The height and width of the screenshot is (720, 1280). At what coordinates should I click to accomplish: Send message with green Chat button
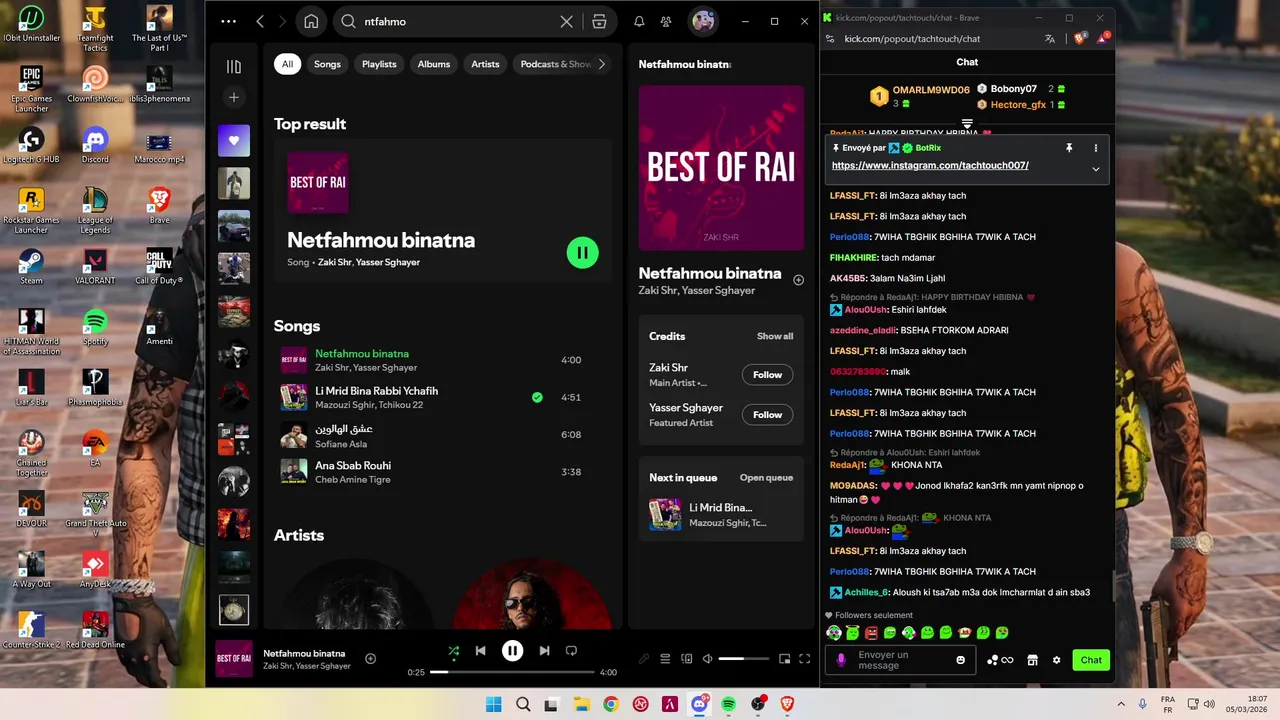point(1091,660)
